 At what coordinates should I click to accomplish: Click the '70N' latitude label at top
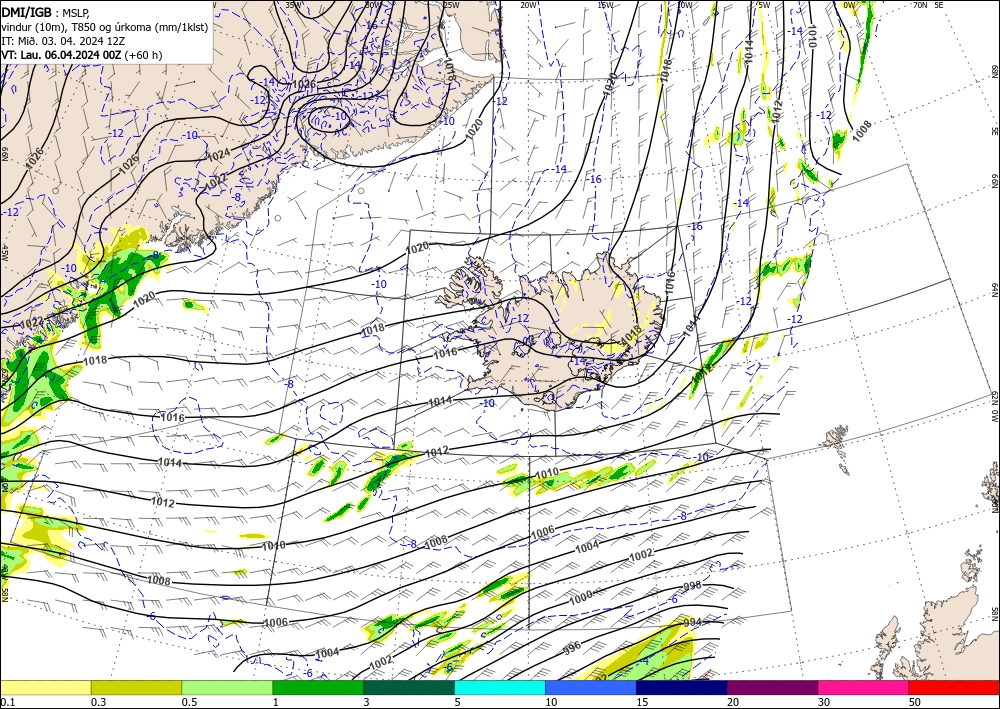pyautogui.click(x=920, y=5)
